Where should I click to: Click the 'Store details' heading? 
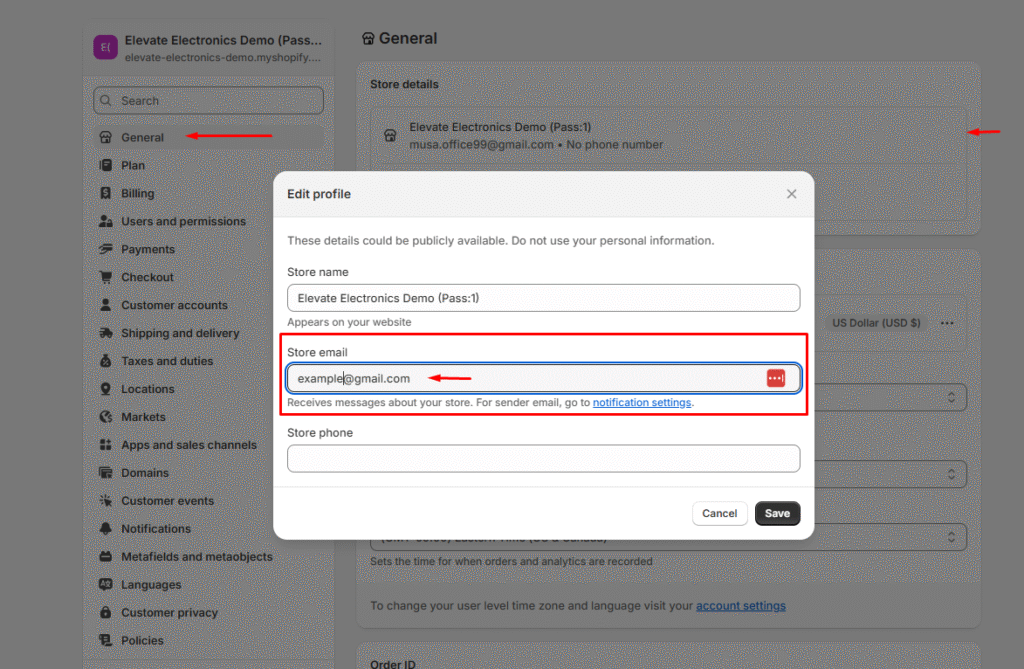pos(404,84)
